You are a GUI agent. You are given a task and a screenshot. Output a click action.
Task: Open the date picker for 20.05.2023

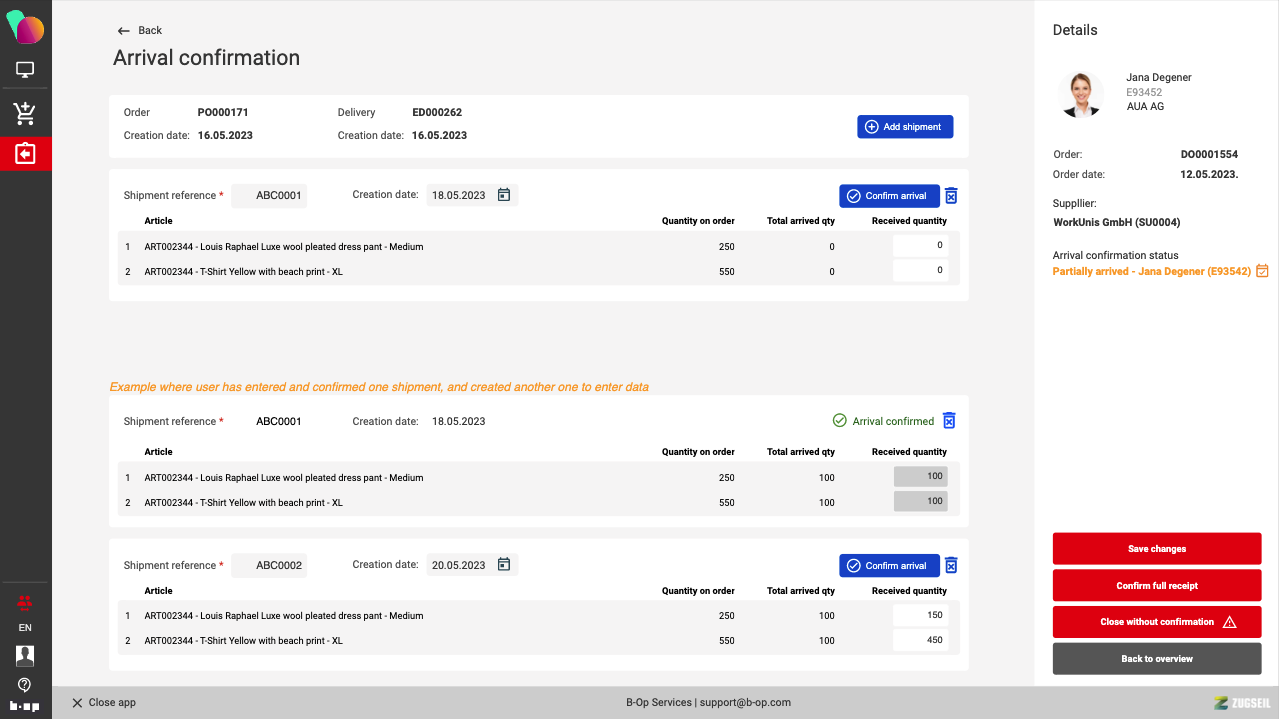point(504,565)
